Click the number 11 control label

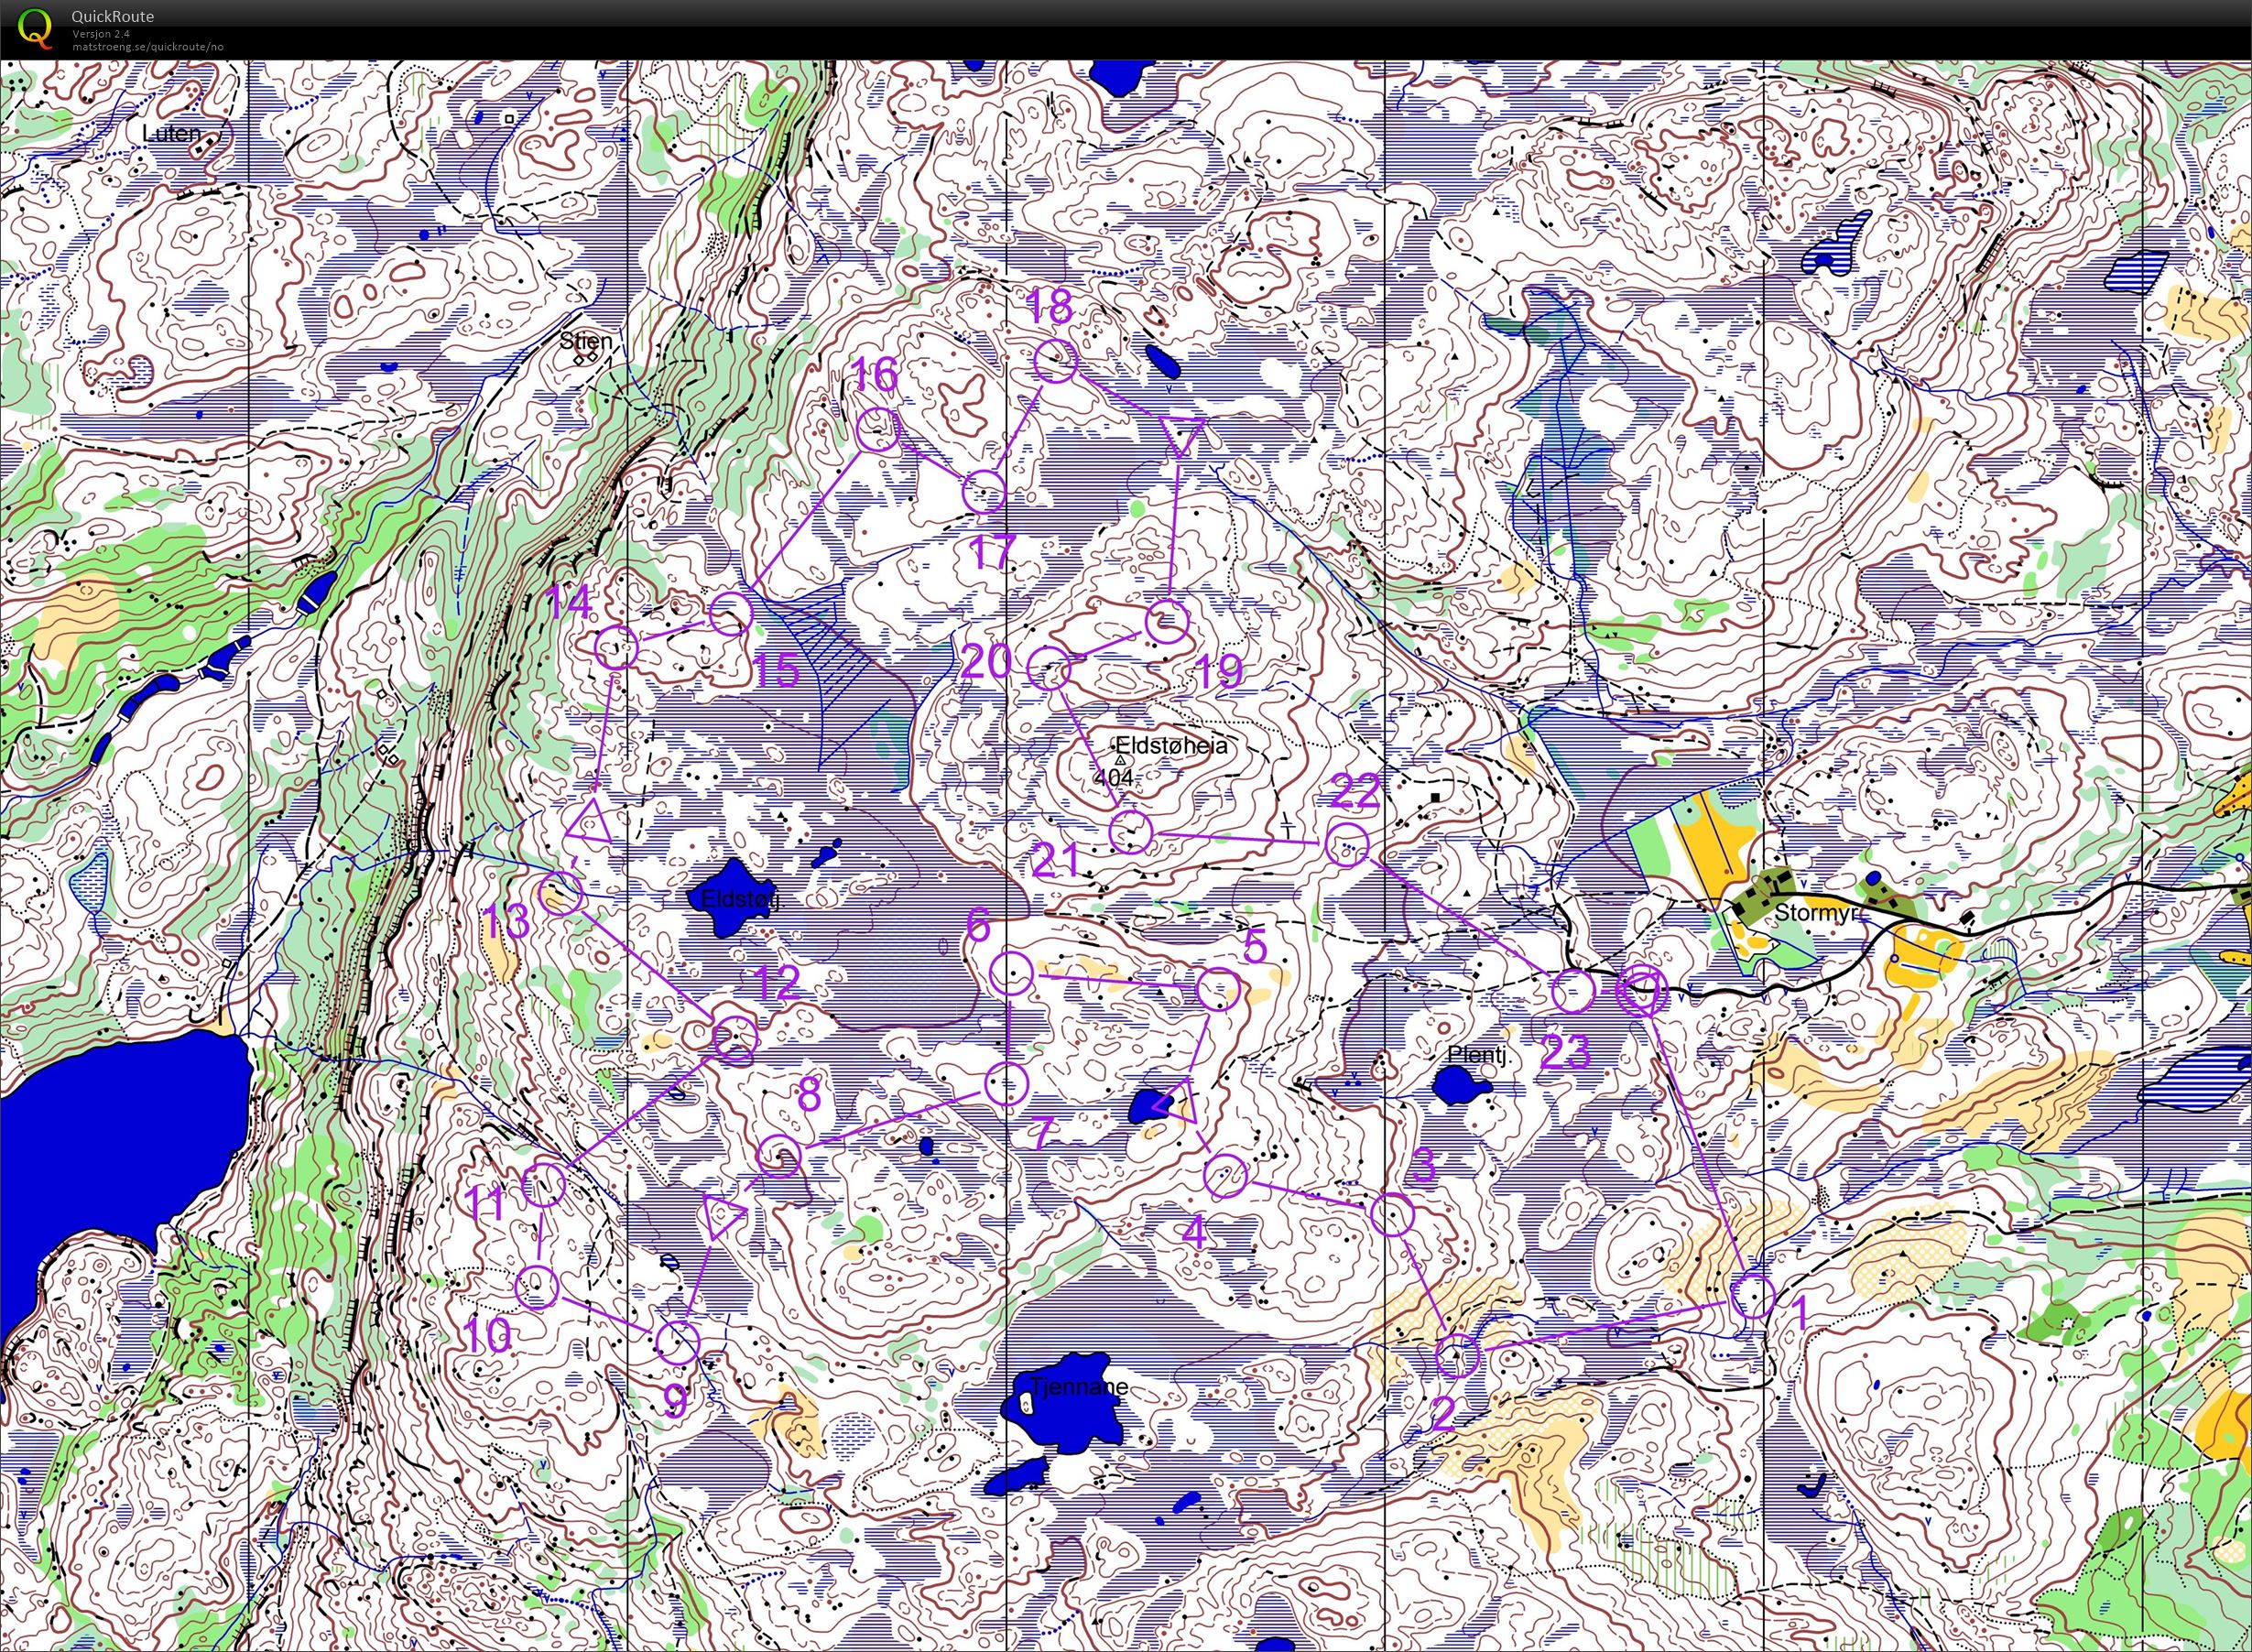point(485,1203)
